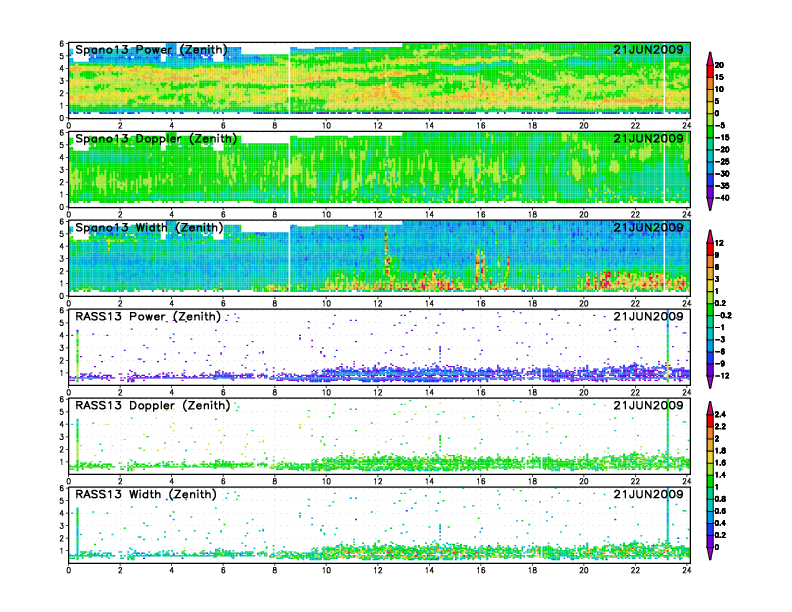This screenshot has height=612, width=792.
Task: Pick the red swatch between 2.2 and 2.4
Action: [x=710, y=420]
